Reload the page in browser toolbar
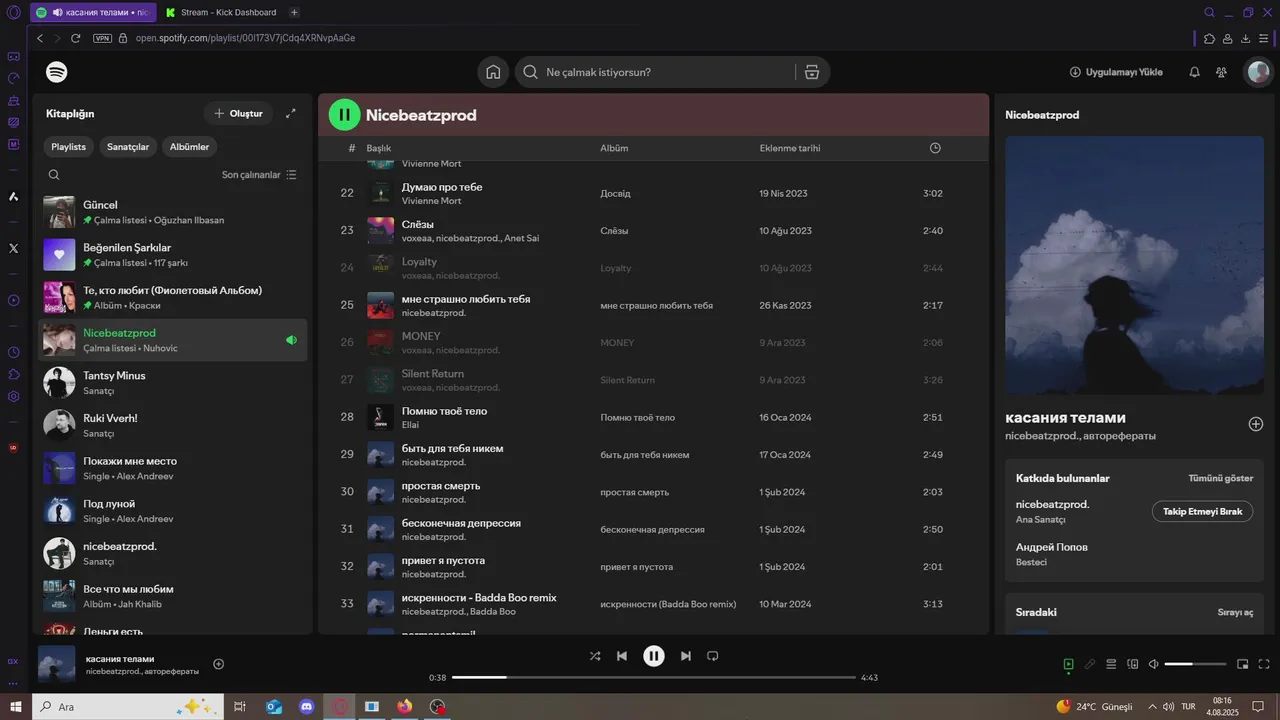Image resolution: width=1280 pixels, height=720 pixels. tap(75, 38)
